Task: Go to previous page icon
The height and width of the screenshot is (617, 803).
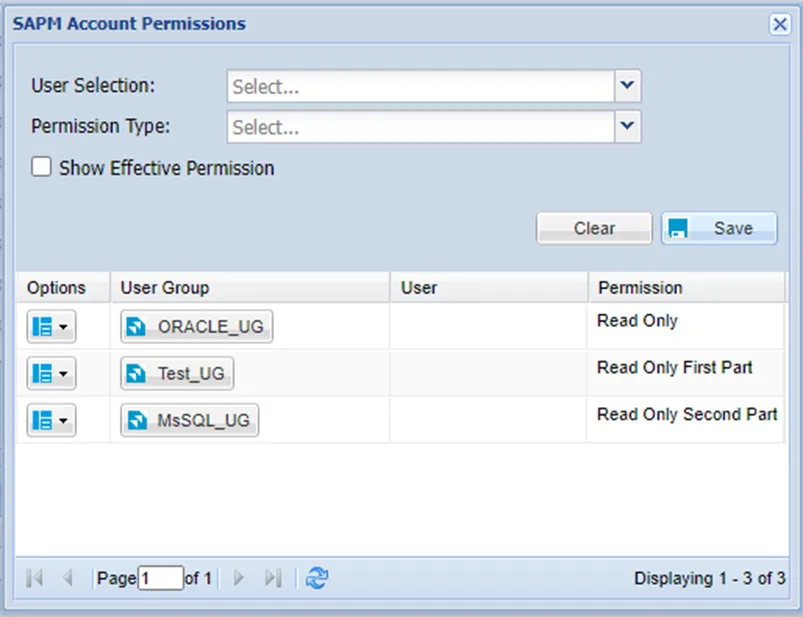Action: point(67,578)
